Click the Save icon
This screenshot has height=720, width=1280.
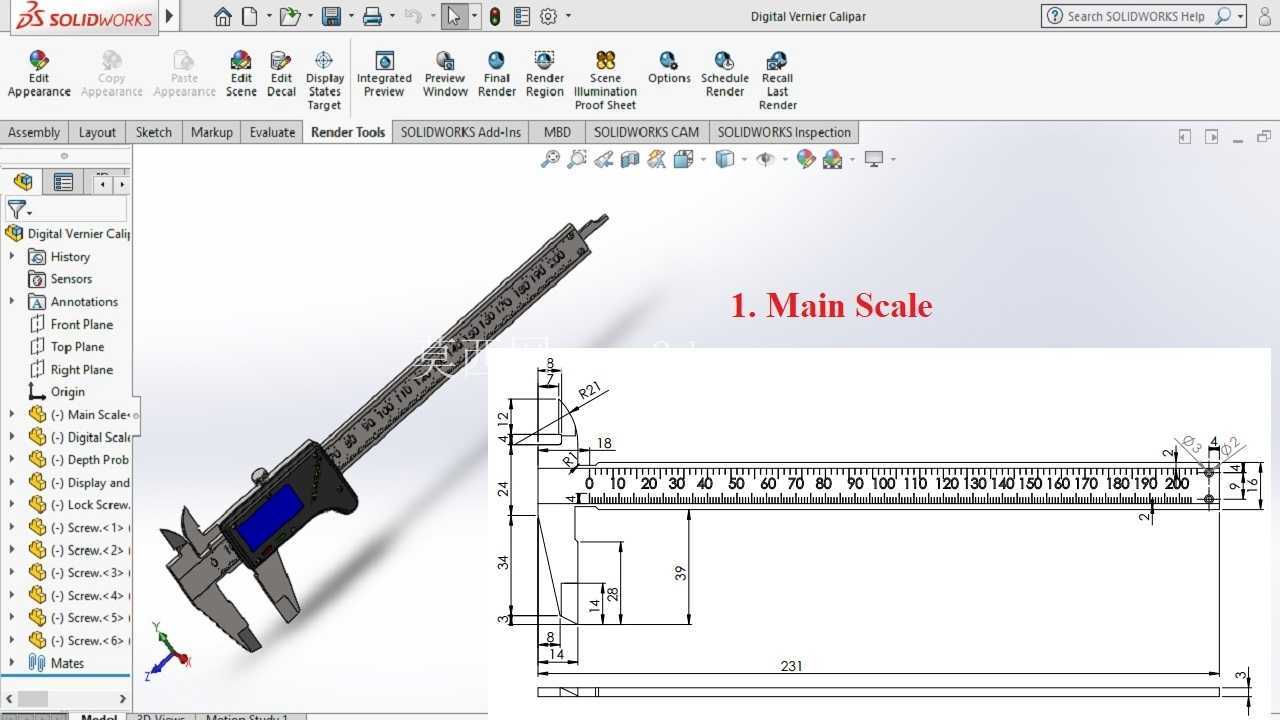[331, 16]
